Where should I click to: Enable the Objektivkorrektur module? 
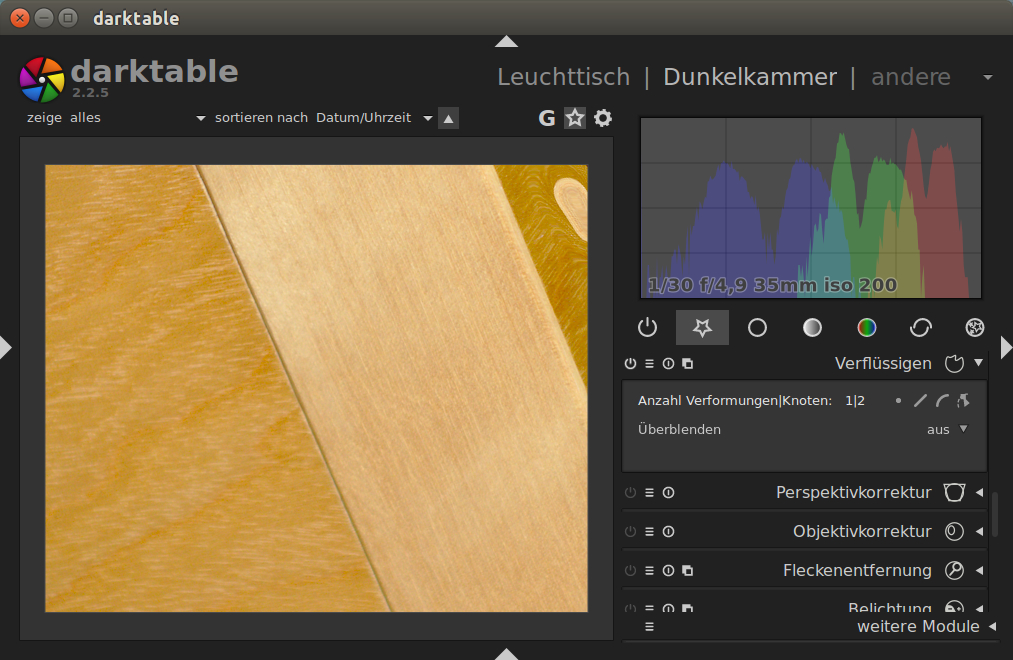point(631,531)
